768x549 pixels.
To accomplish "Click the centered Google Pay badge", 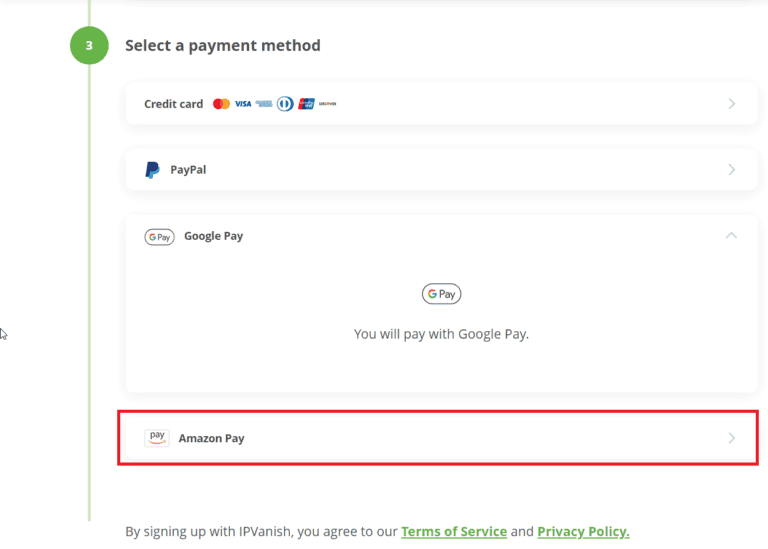I will (x=441, y=294).
